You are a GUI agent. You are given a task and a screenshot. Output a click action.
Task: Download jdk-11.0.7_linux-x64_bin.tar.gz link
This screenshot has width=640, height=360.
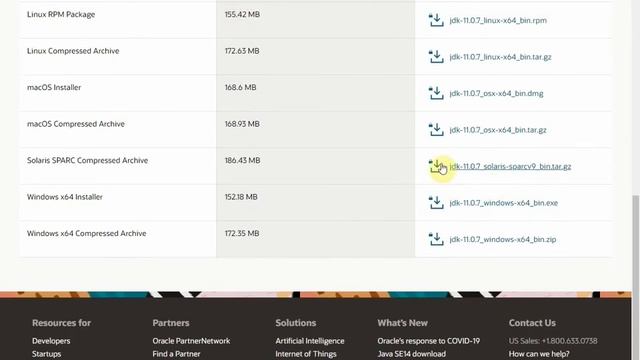[x=500, y=57]
